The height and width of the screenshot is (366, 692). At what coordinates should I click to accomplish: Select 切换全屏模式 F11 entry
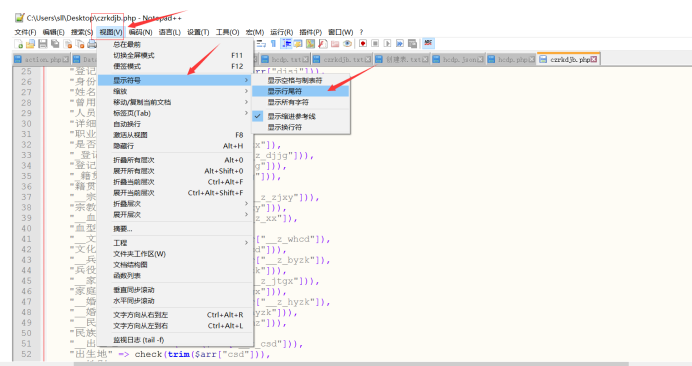175,56
